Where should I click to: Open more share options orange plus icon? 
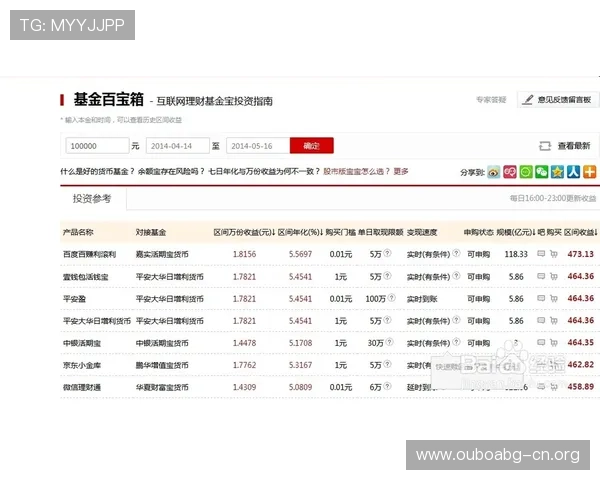(589, 172)
